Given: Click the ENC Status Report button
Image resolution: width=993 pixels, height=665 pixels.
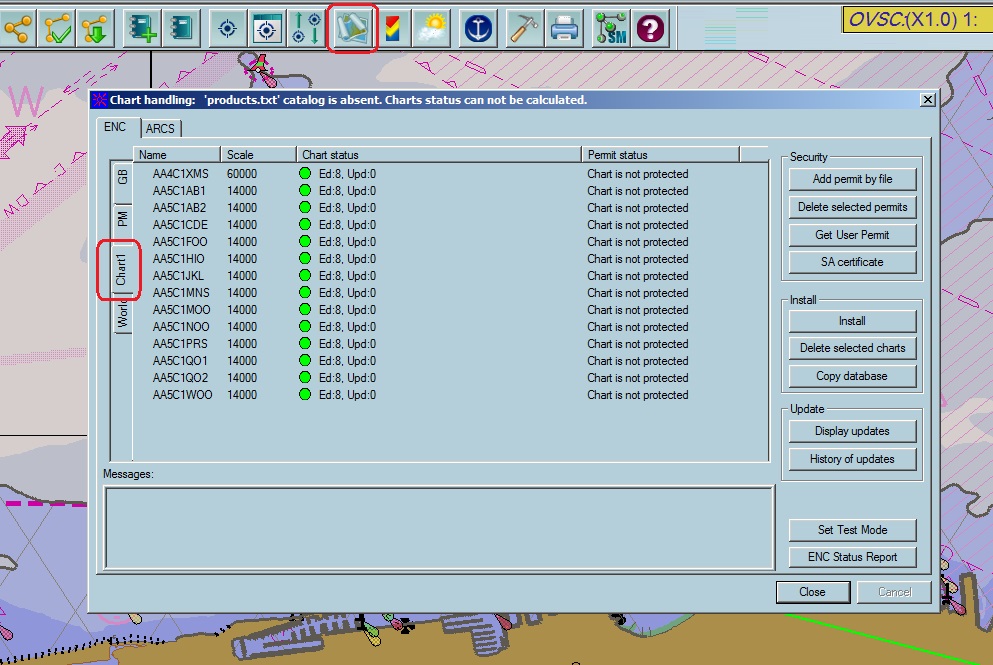Looking at the screenshot, I should [852, 557].
